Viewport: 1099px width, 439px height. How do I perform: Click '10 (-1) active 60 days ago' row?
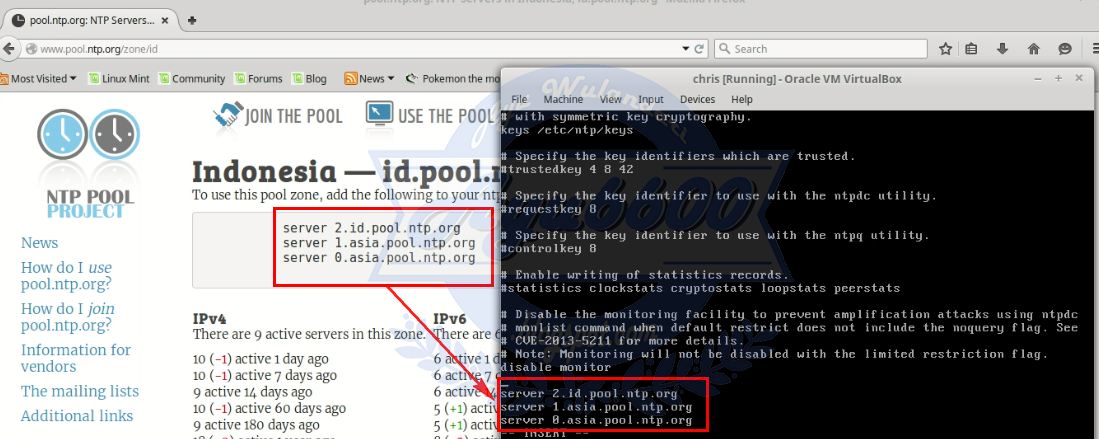269,408
